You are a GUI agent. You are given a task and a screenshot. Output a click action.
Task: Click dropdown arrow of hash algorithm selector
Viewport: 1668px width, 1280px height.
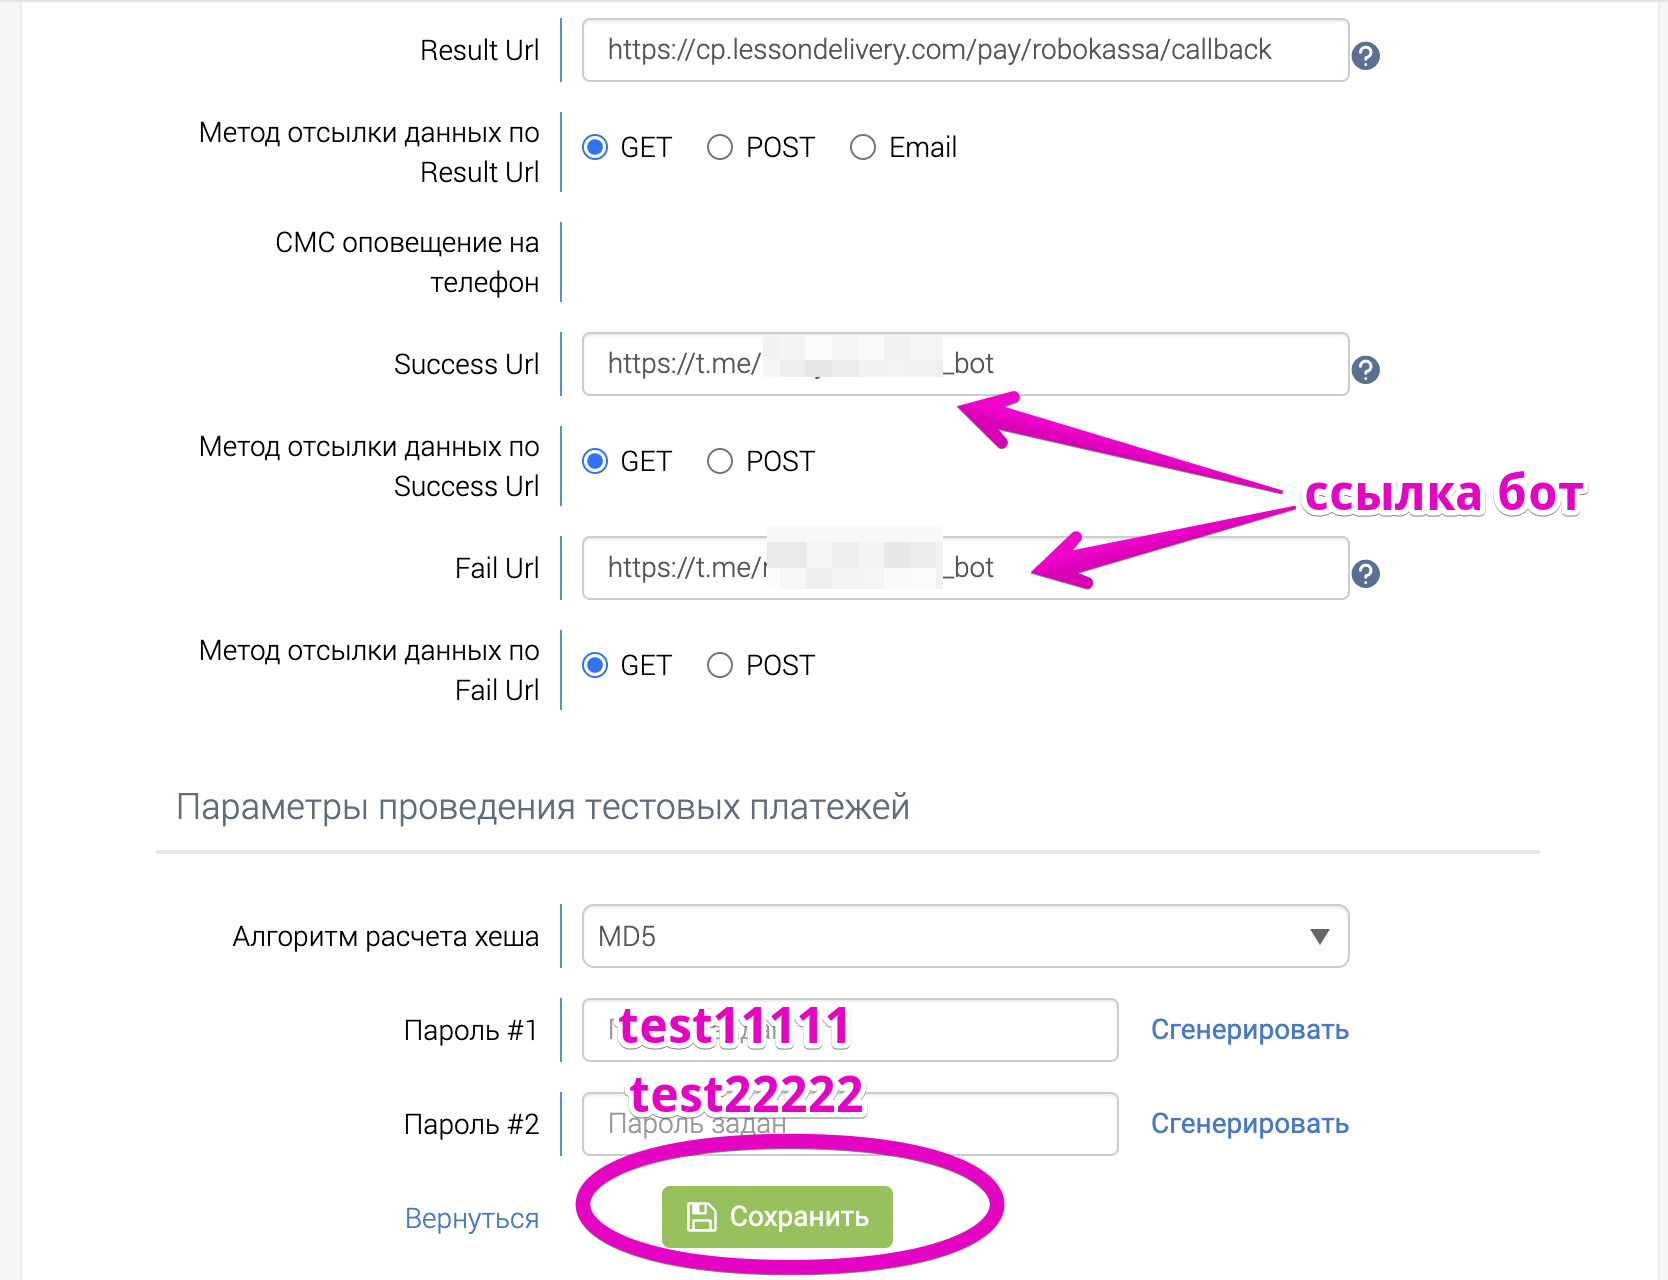click(1319, 937)
